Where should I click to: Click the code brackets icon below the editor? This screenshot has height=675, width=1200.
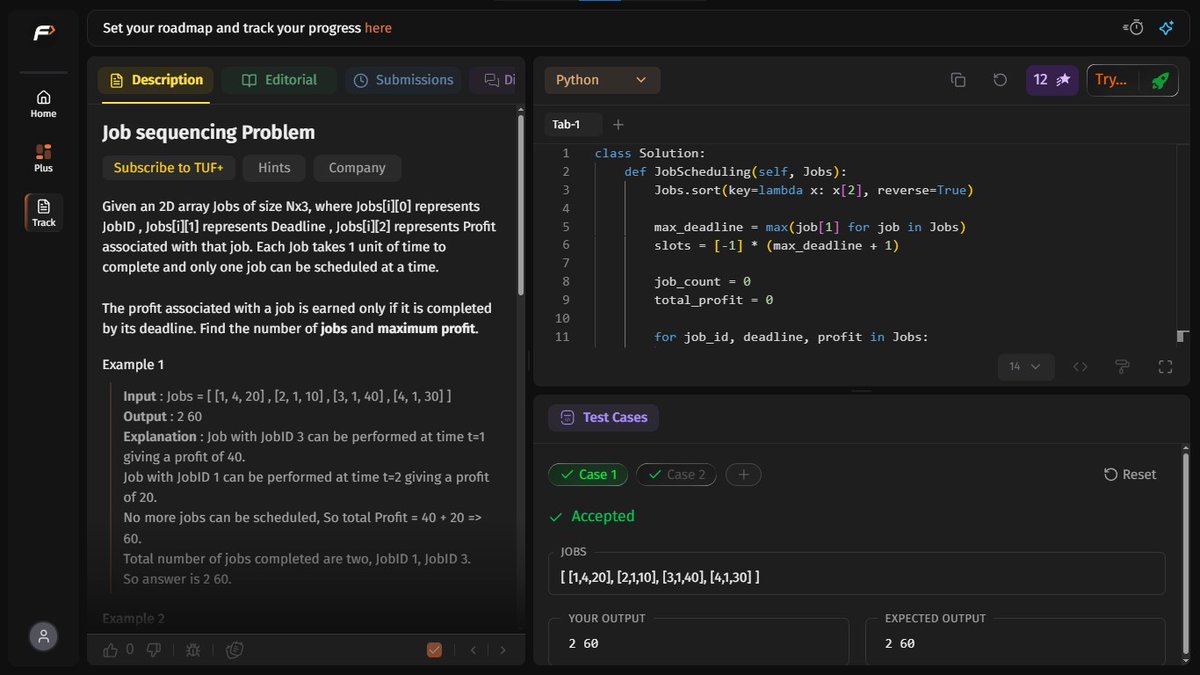pos(1080,367)
